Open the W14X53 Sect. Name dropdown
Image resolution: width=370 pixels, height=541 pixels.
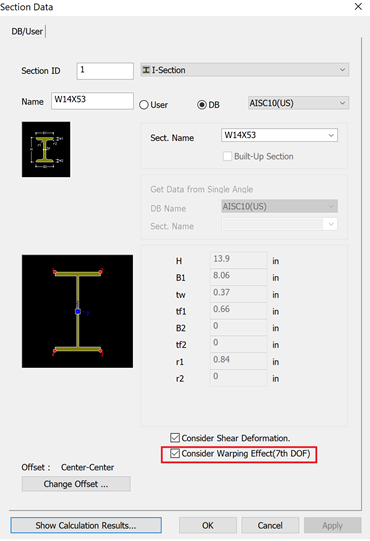[279, 135]
